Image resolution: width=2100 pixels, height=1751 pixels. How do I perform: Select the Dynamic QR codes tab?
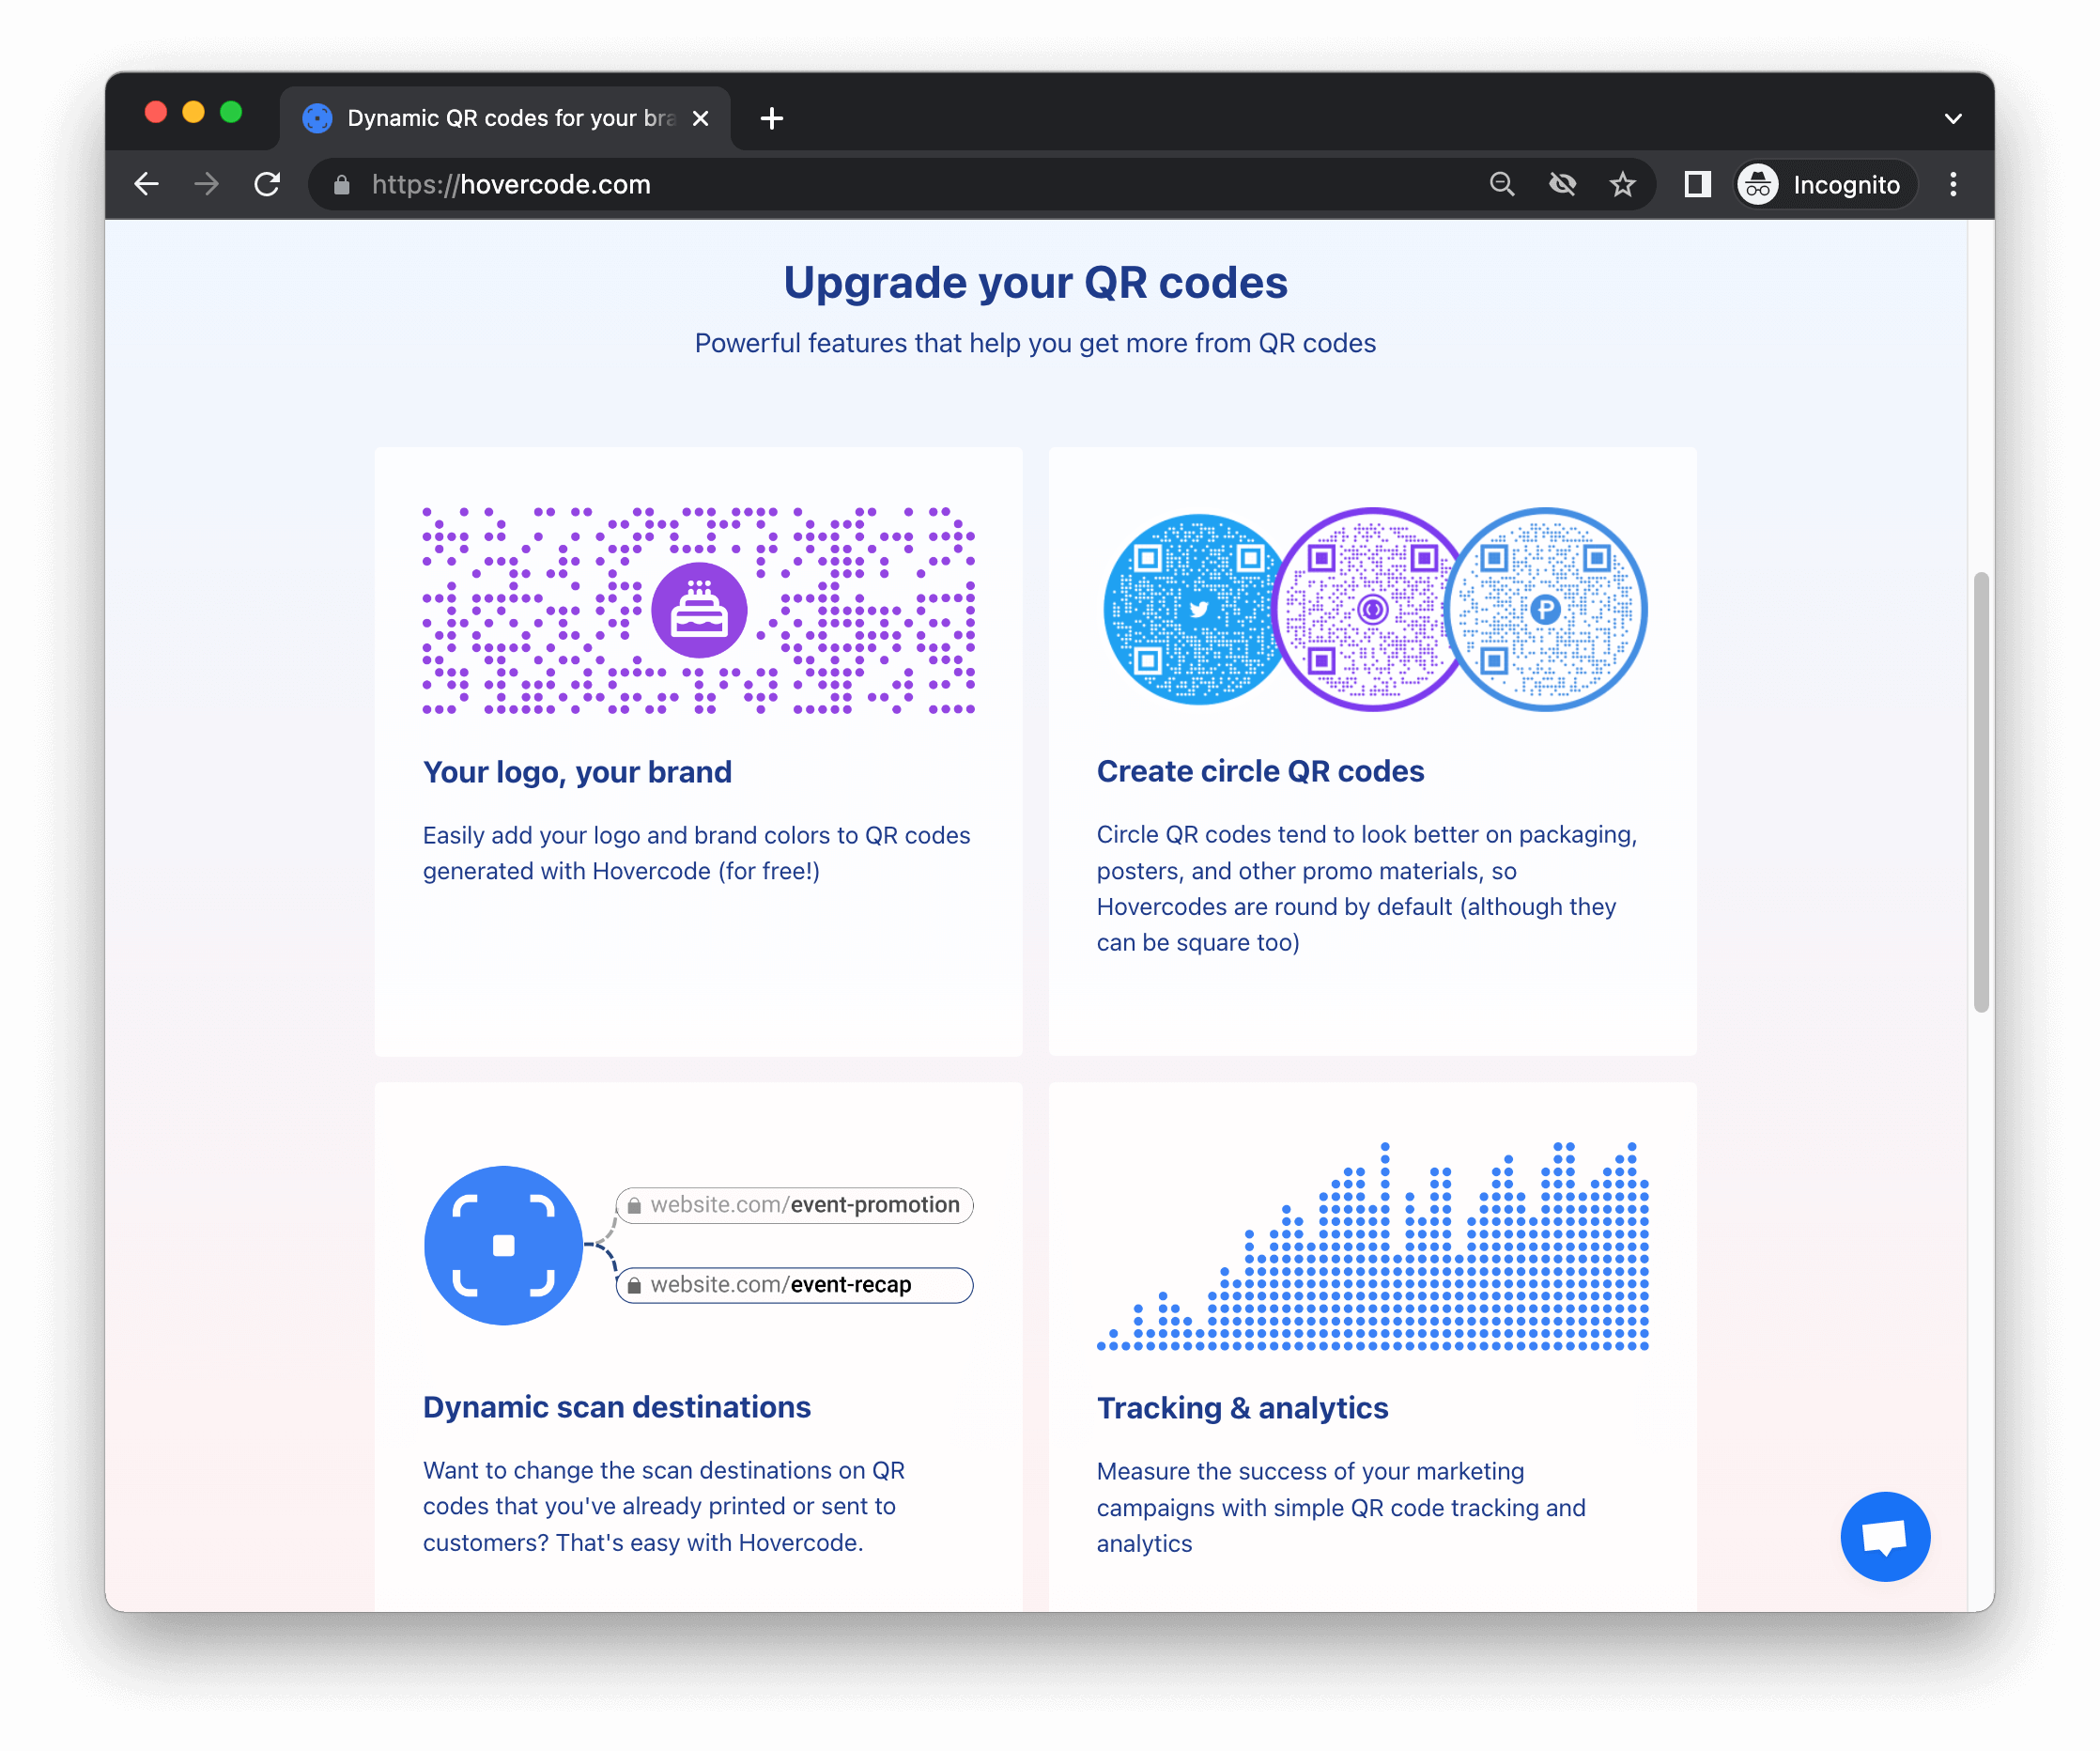(500, 118)
